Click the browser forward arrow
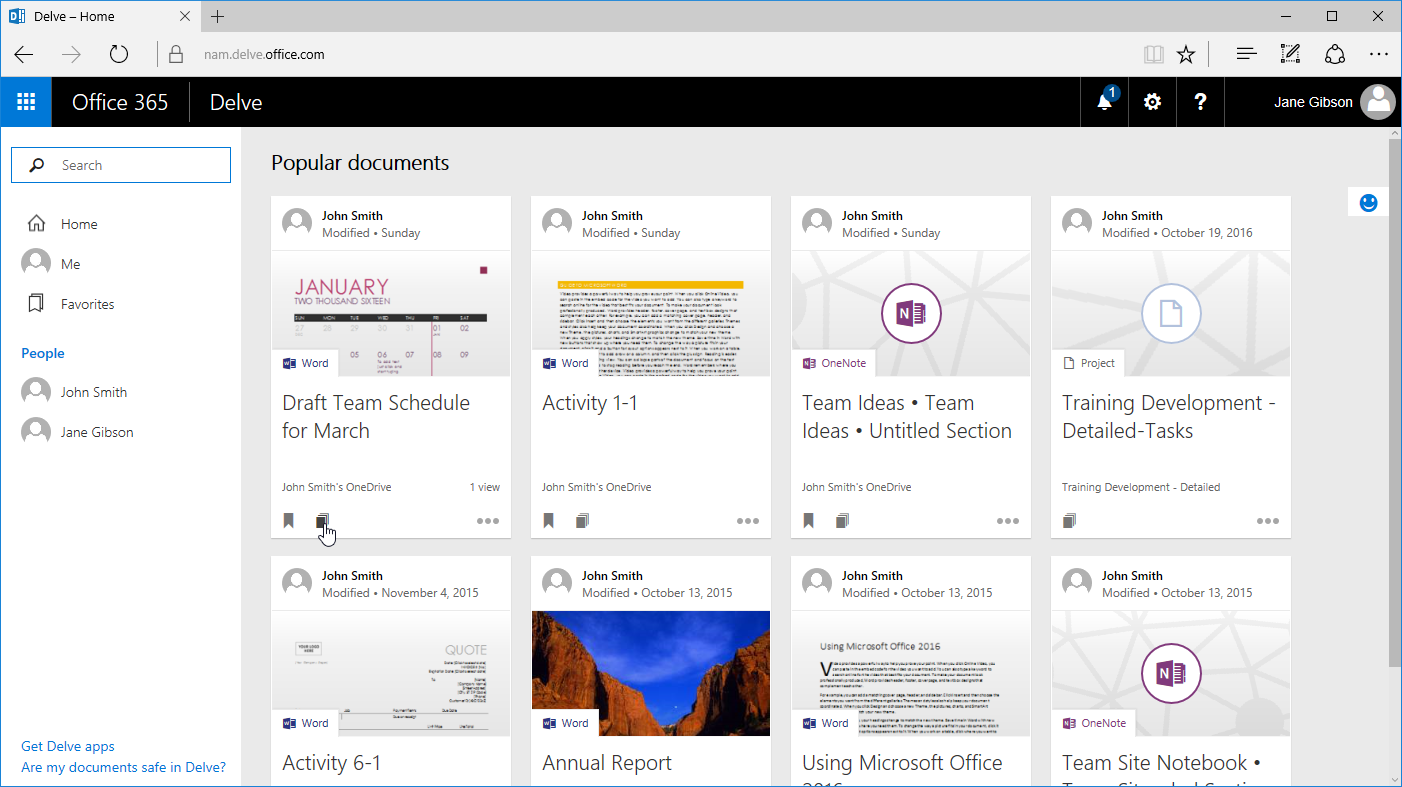Image resolution: width=1402 pixels, height=787 pixels. click(71, 55)
